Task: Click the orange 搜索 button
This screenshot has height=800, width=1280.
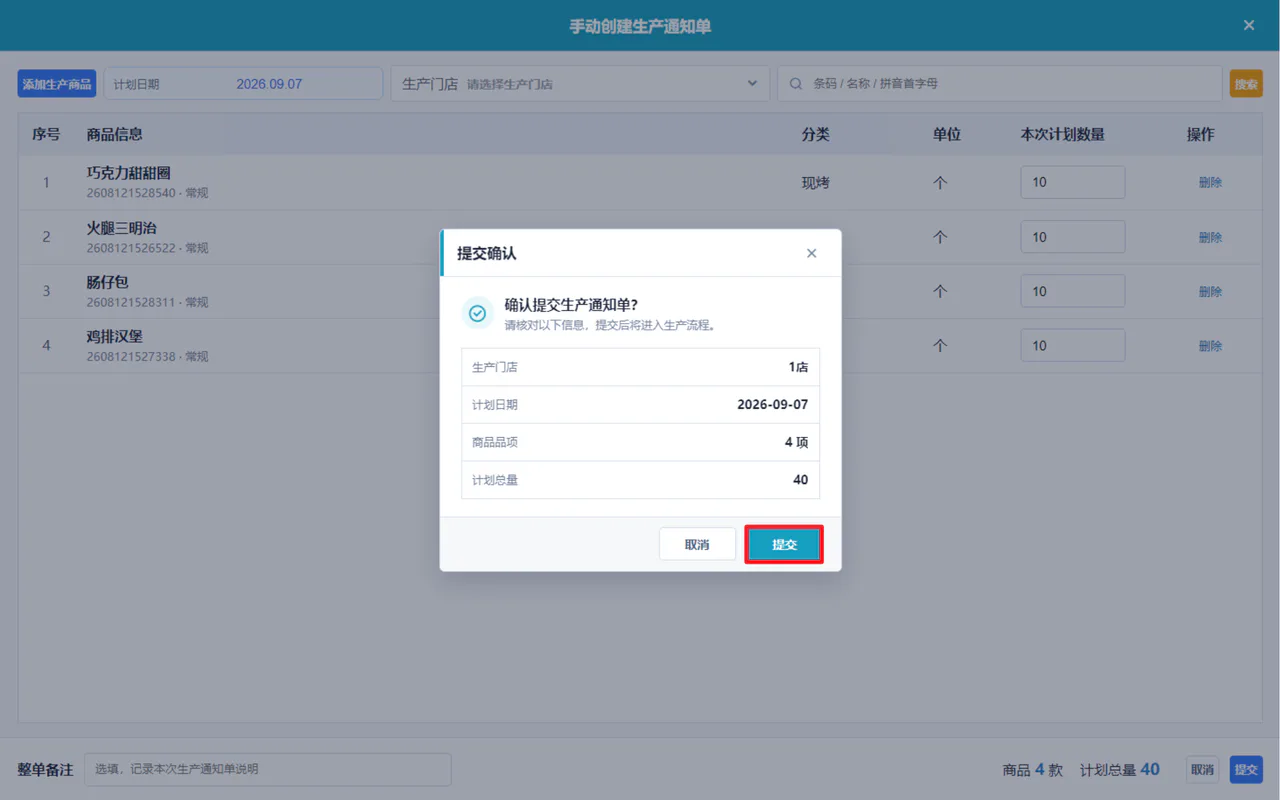Action: point(1246,84)
